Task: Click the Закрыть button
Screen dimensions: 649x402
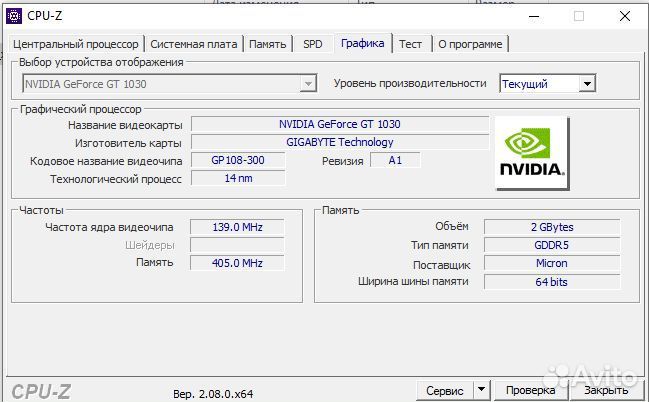Action: [606, 390]
